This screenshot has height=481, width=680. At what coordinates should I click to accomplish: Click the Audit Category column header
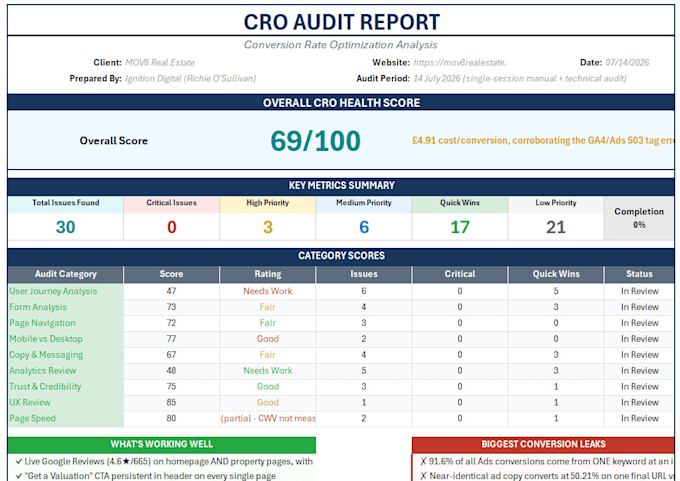click(65, 274)
